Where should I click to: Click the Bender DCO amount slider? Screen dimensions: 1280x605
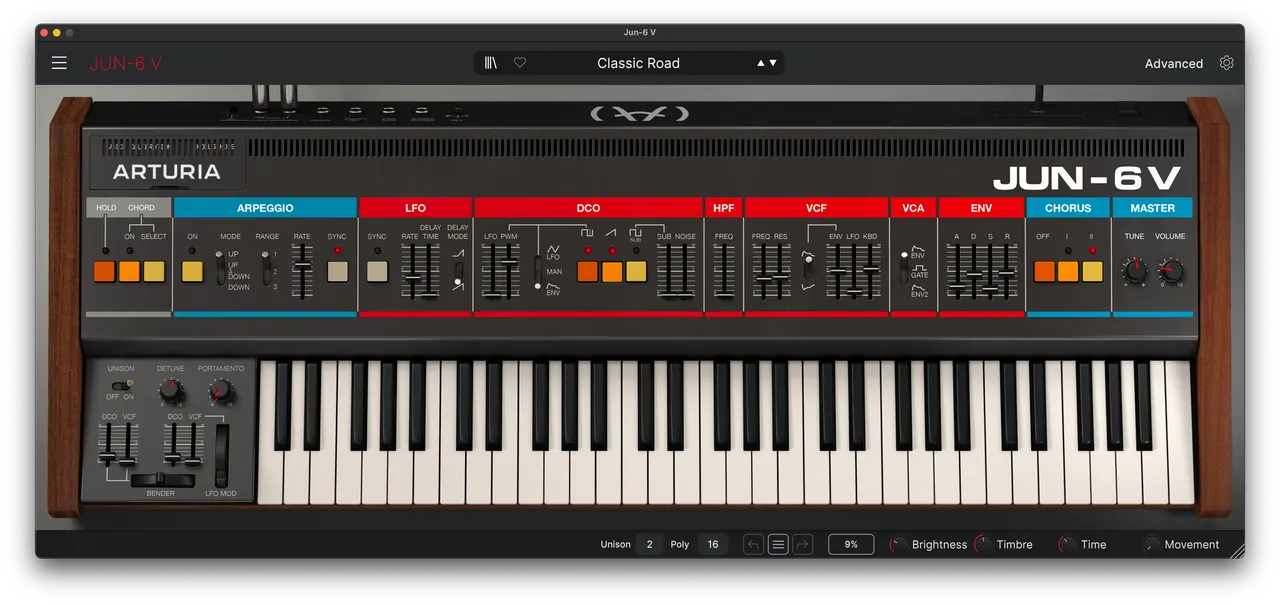pyautogui.click(x=108, y=444)
